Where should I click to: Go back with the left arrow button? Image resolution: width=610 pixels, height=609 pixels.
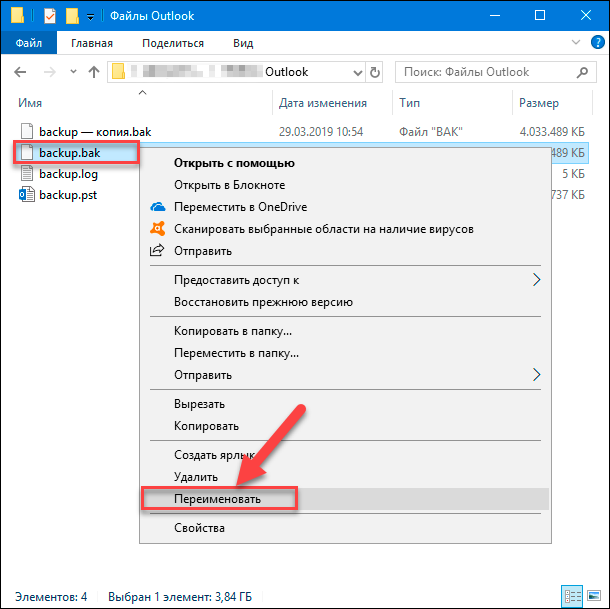(x=20, y=72)
